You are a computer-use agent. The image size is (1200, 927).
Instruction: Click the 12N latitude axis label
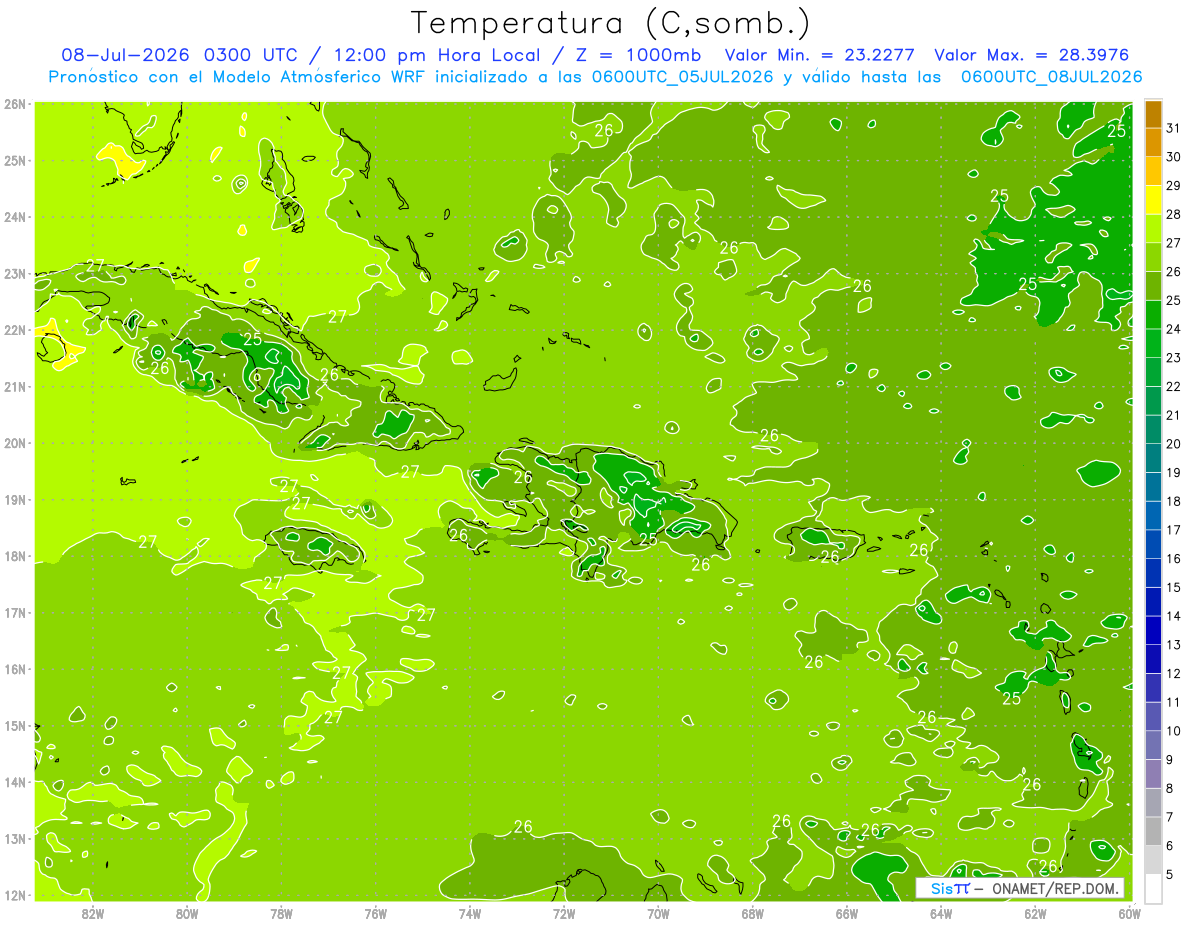(x=15, y=895)
